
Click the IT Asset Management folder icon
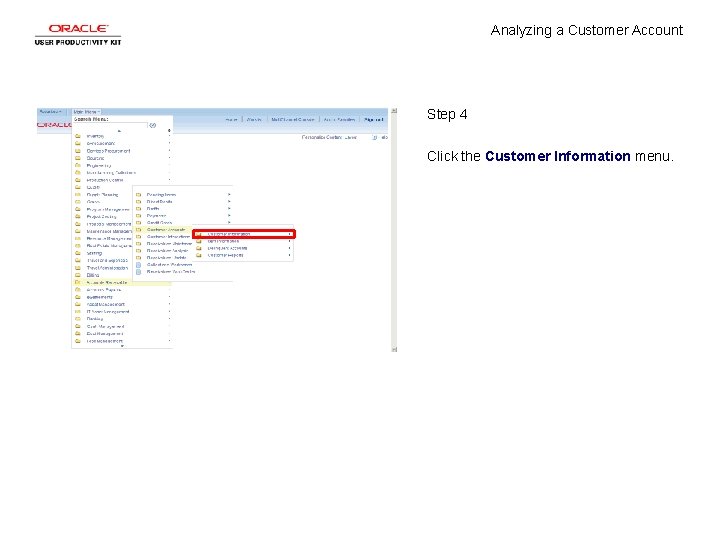point(78,312)
